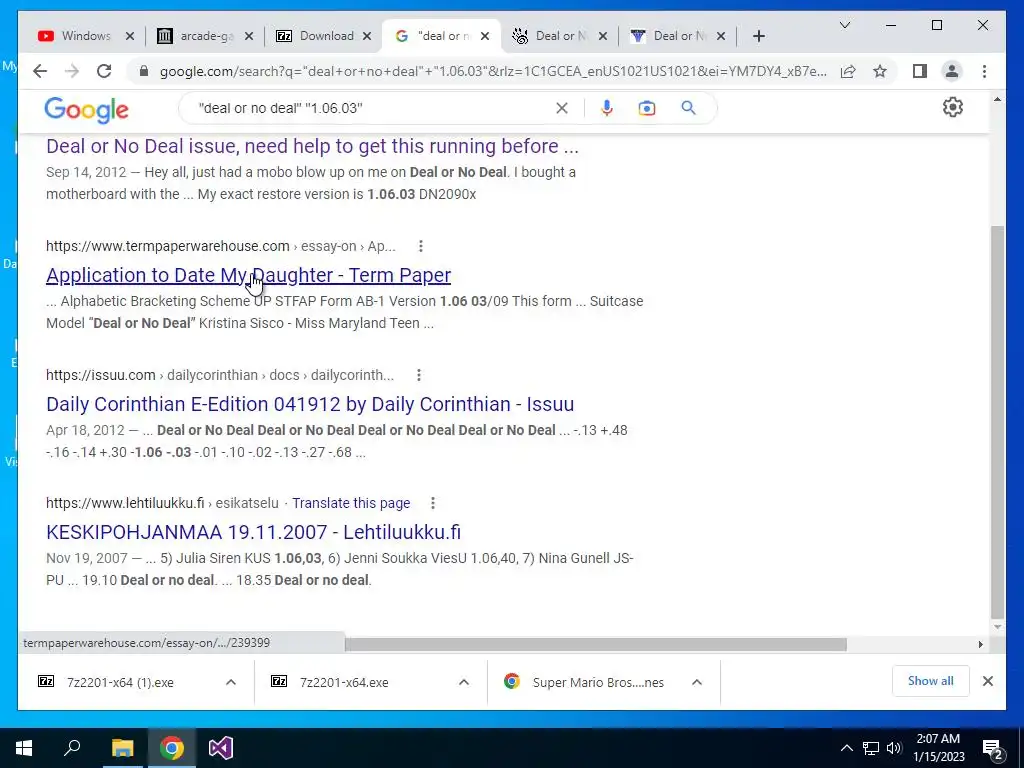
Task: Select the "deal or n" Google tab
Action: pos(443,36)
